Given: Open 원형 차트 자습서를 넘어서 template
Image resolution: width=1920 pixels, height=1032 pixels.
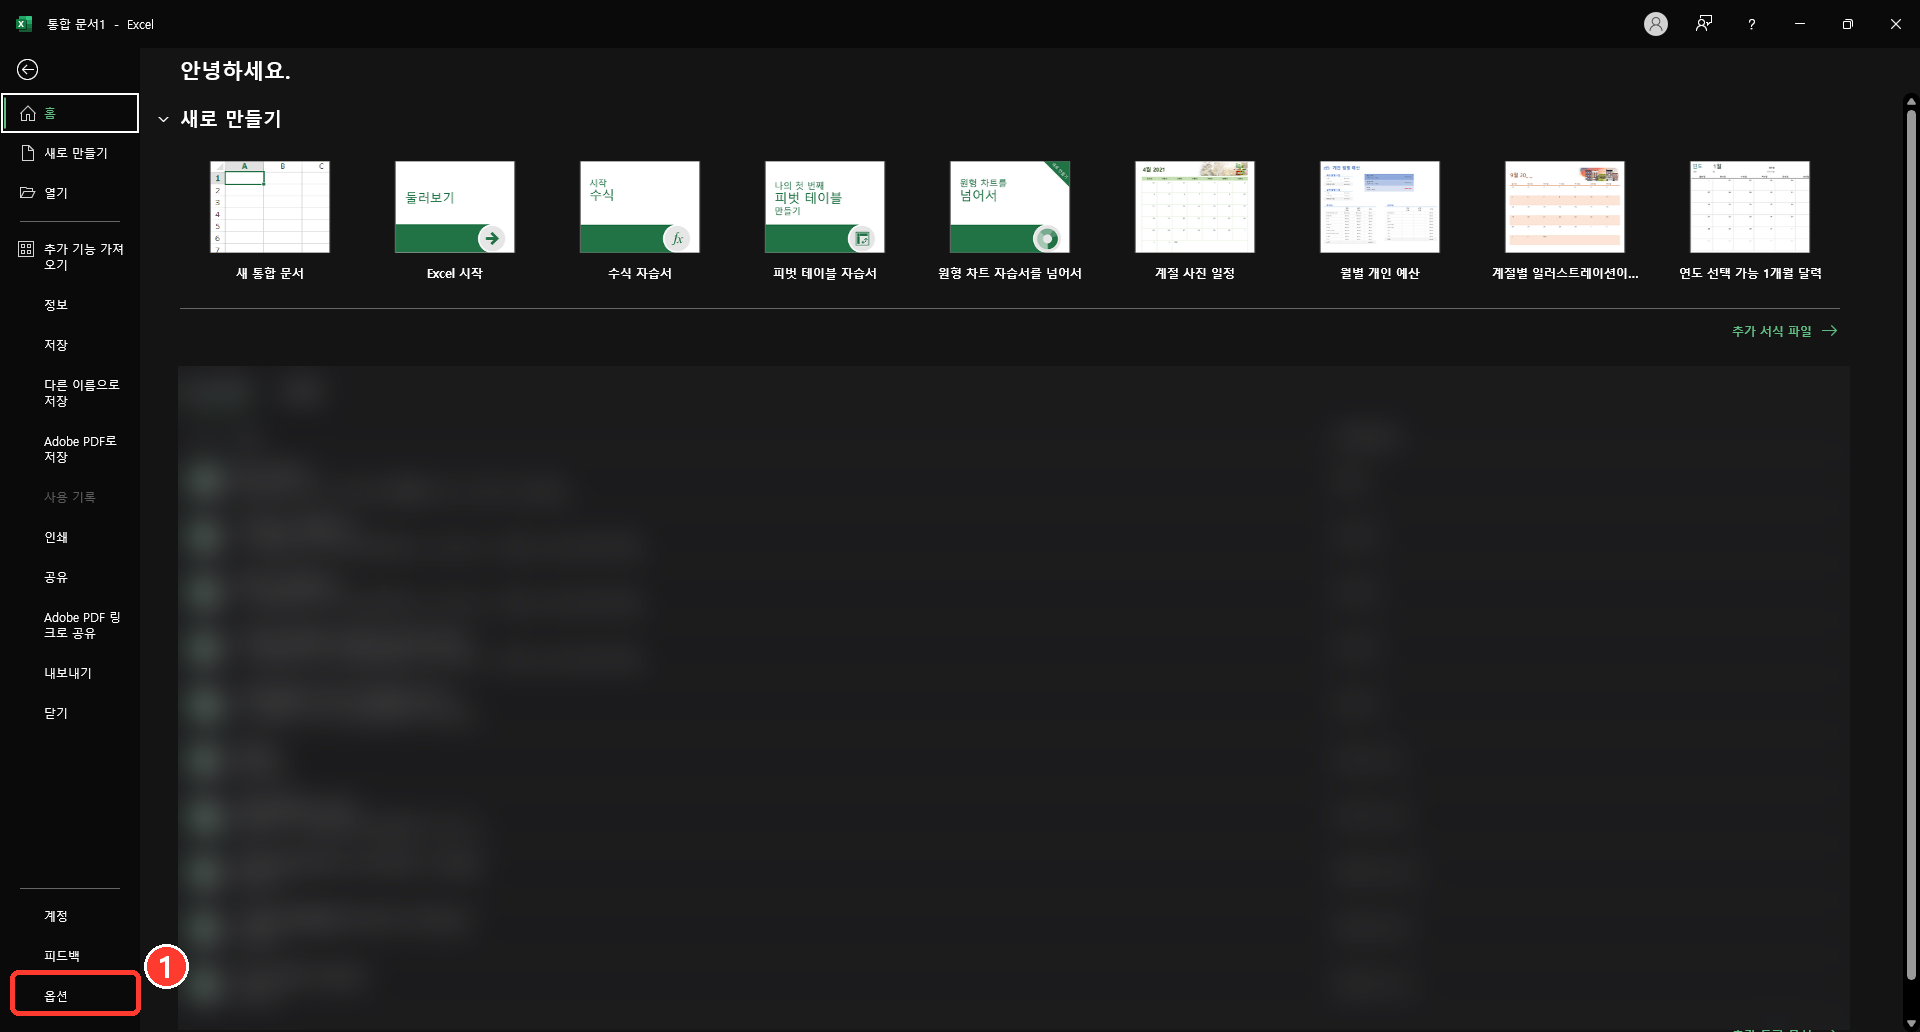Looking at the screenshot, I should (x=1010, y=221).
